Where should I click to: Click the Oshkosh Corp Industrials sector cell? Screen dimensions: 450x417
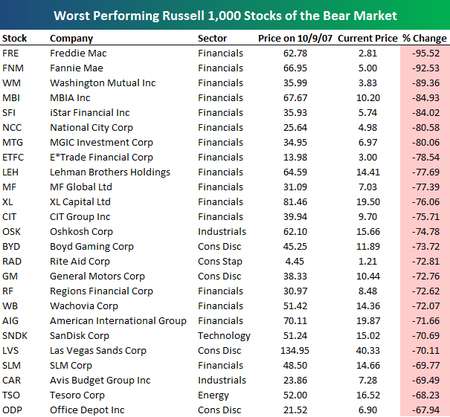222,232
